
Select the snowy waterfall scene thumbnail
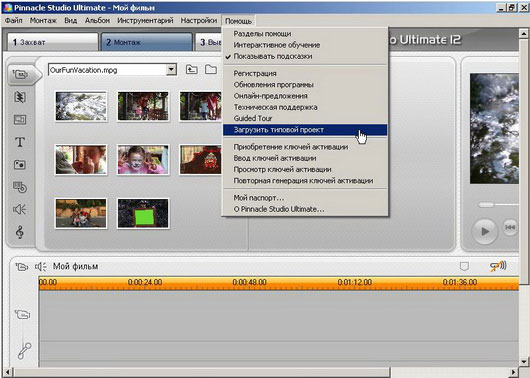click(81, 106)
